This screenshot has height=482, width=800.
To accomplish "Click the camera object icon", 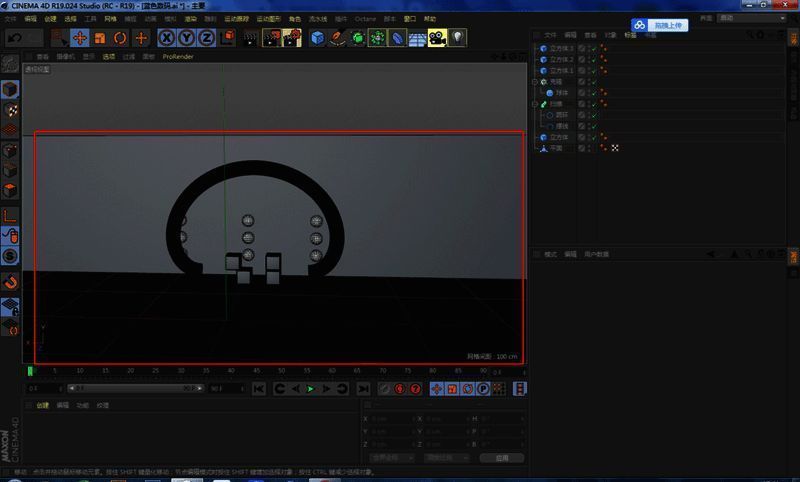I will coord(437,38).
